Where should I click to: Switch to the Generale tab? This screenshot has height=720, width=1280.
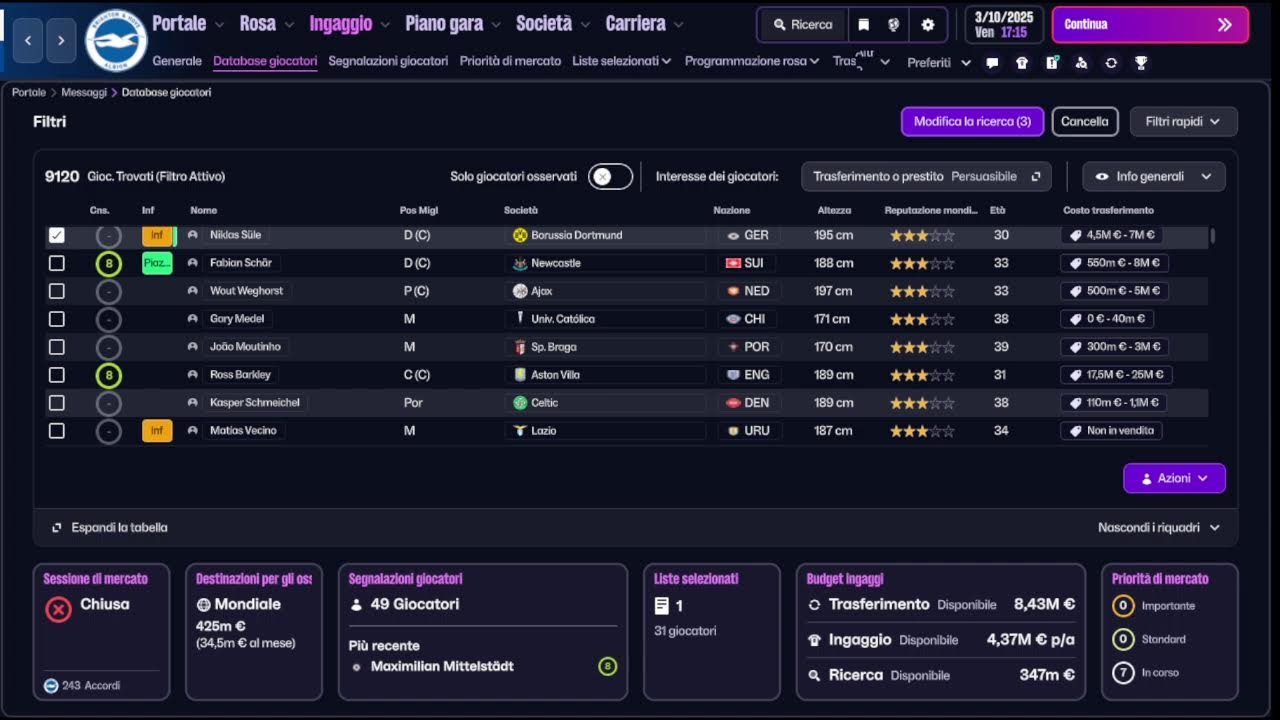177,61
